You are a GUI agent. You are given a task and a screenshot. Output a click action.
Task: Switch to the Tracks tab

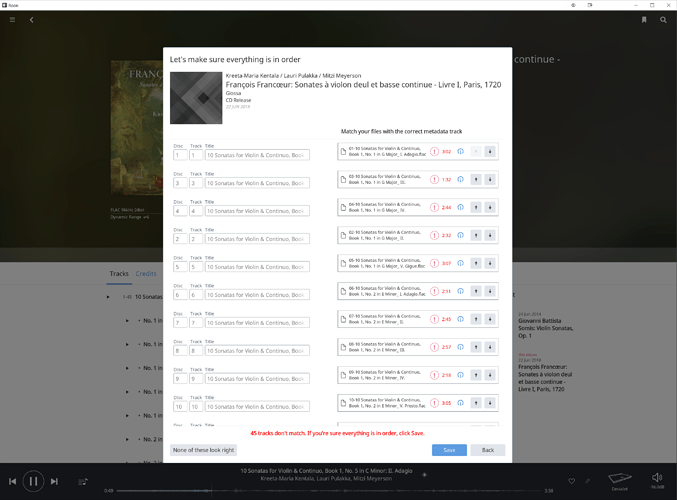tap(119, 274)
